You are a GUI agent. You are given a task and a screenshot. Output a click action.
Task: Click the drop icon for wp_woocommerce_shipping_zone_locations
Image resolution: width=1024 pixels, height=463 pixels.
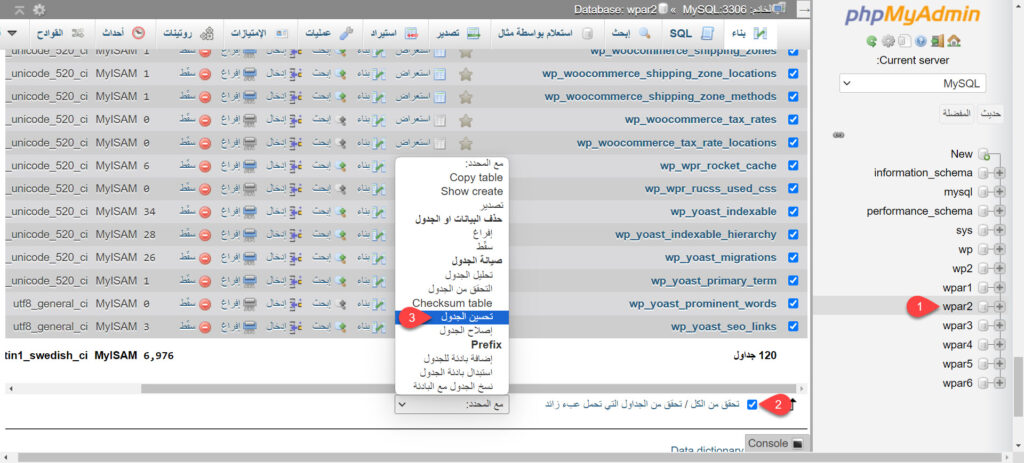204,74
